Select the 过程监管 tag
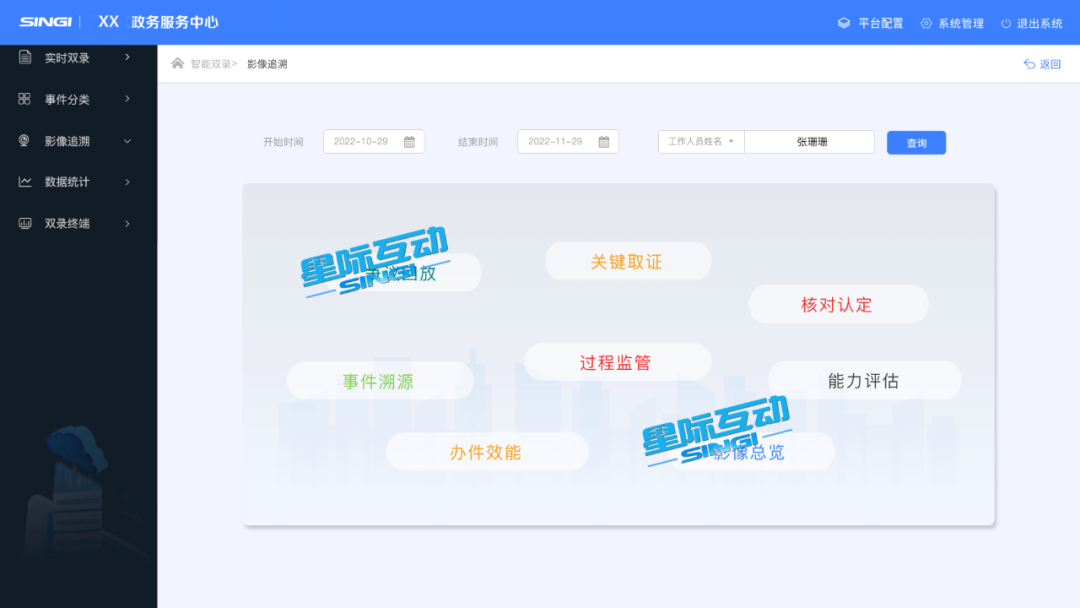 (616, 363)
